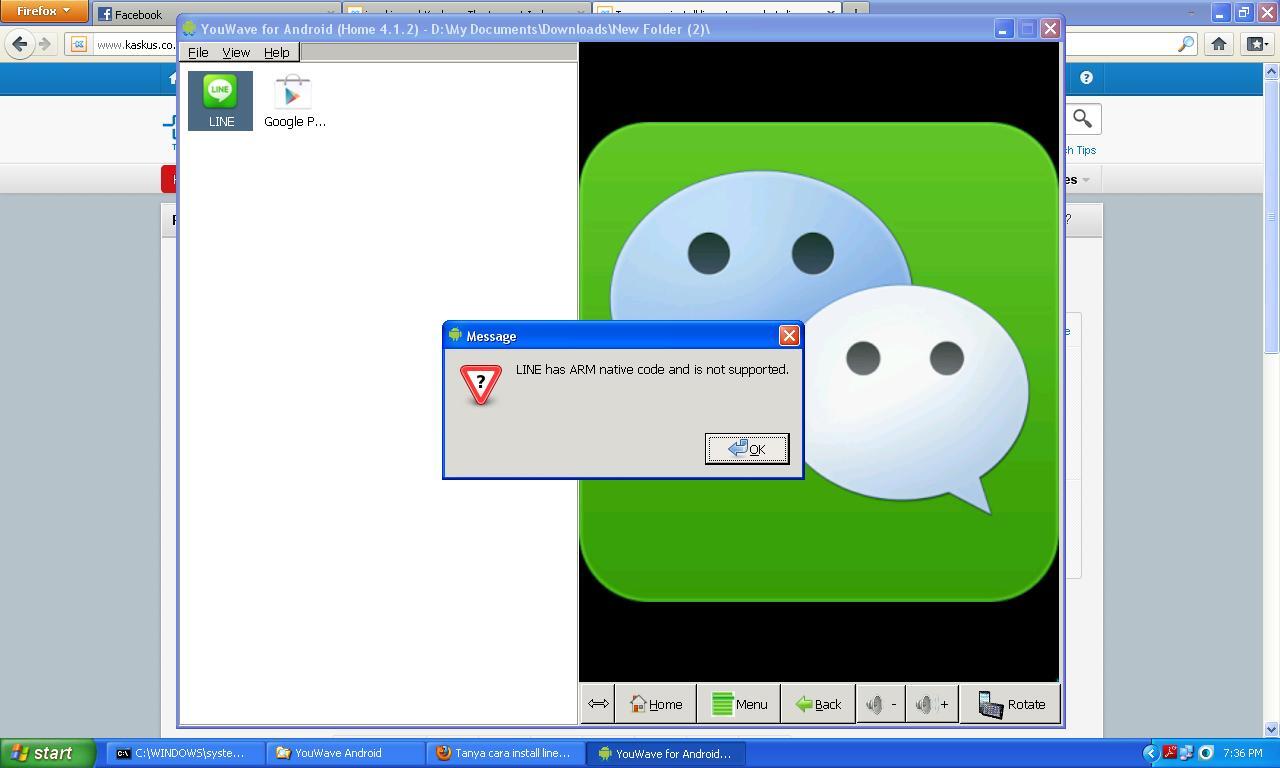
Task: Open the File menu in YouWave
Action: click(198, 52)
